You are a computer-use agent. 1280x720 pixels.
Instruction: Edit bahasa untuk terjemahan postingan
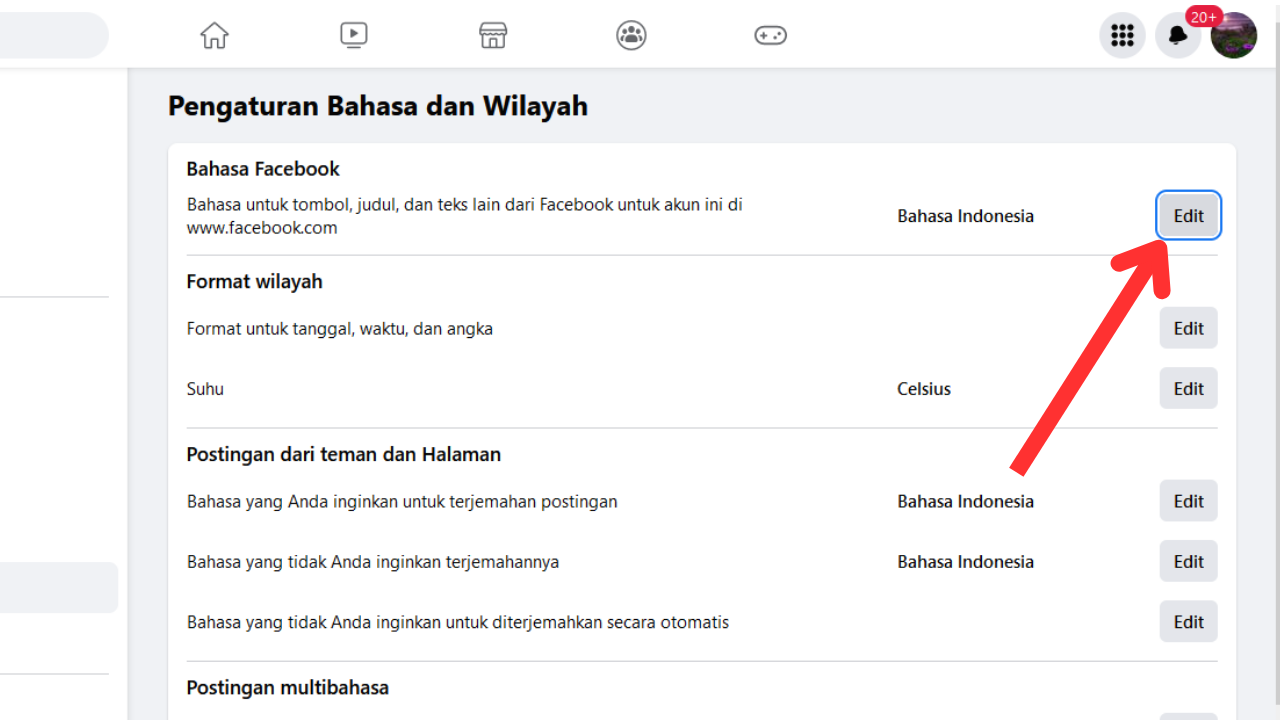click(x=1188, y=501)
